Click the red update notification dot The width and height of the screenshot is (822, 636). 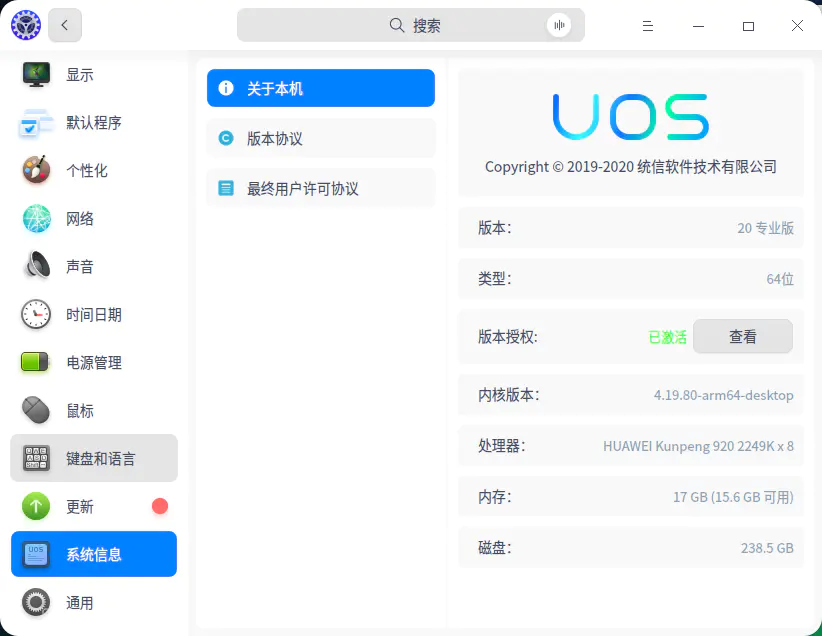coord(160,506)
